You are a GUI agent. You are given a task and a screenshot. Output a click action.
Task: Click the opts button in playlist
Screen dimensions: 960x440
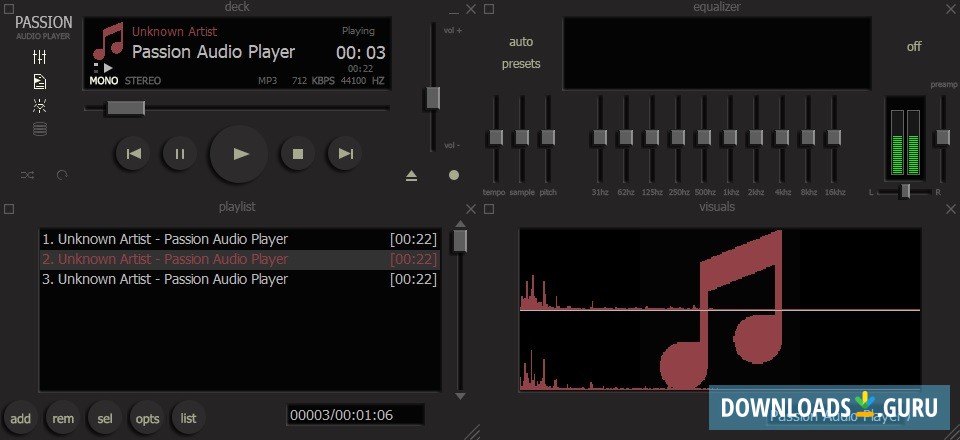(x=147, y=419)
